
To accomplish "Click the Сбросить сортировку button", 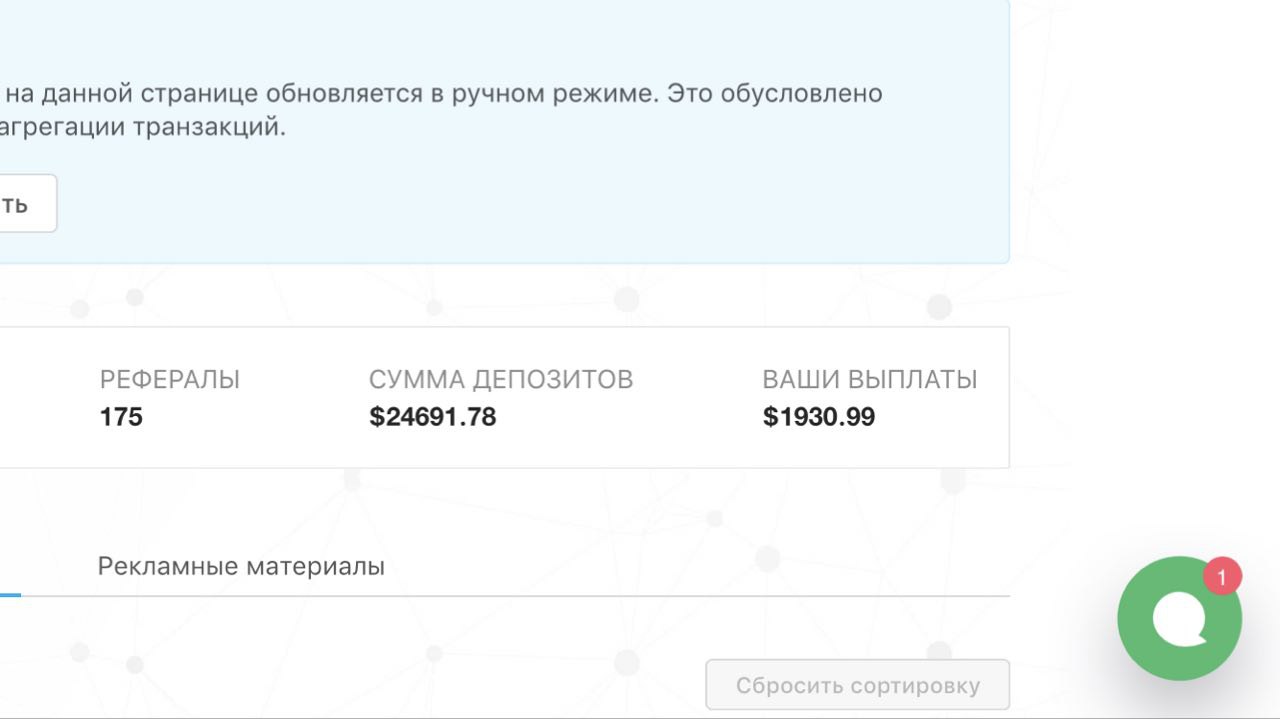I will click(857, 685).
